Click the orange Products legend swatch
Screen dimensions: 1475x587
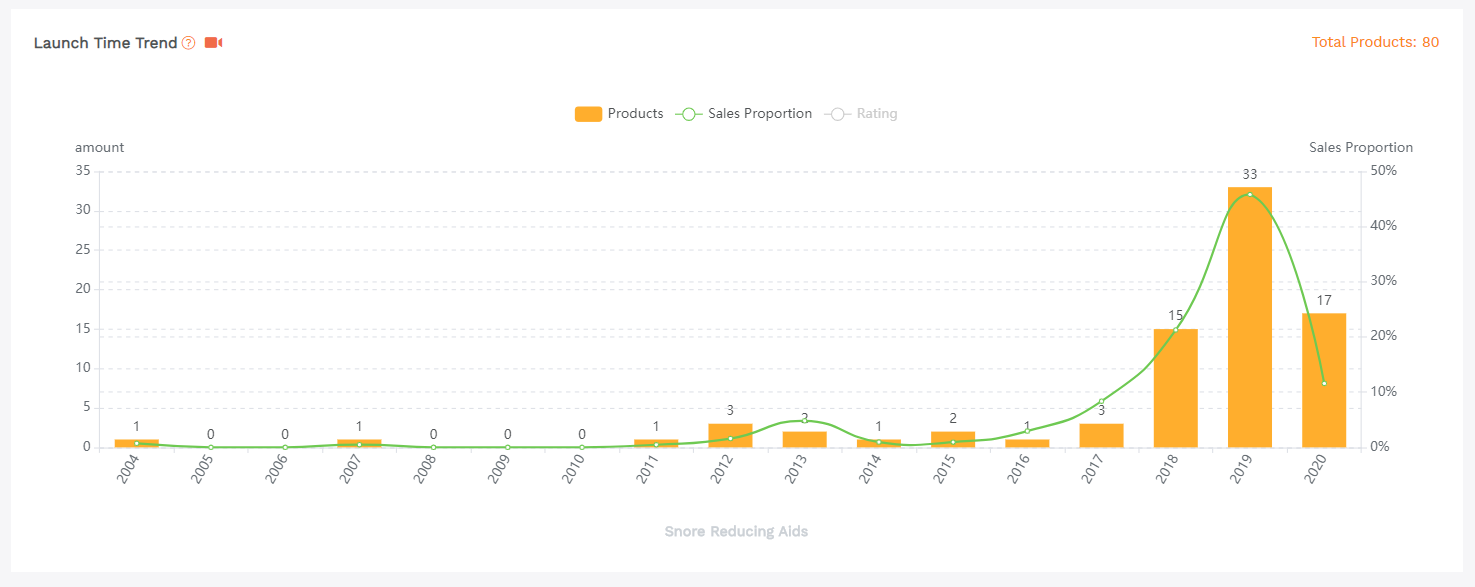coord(588,114)
